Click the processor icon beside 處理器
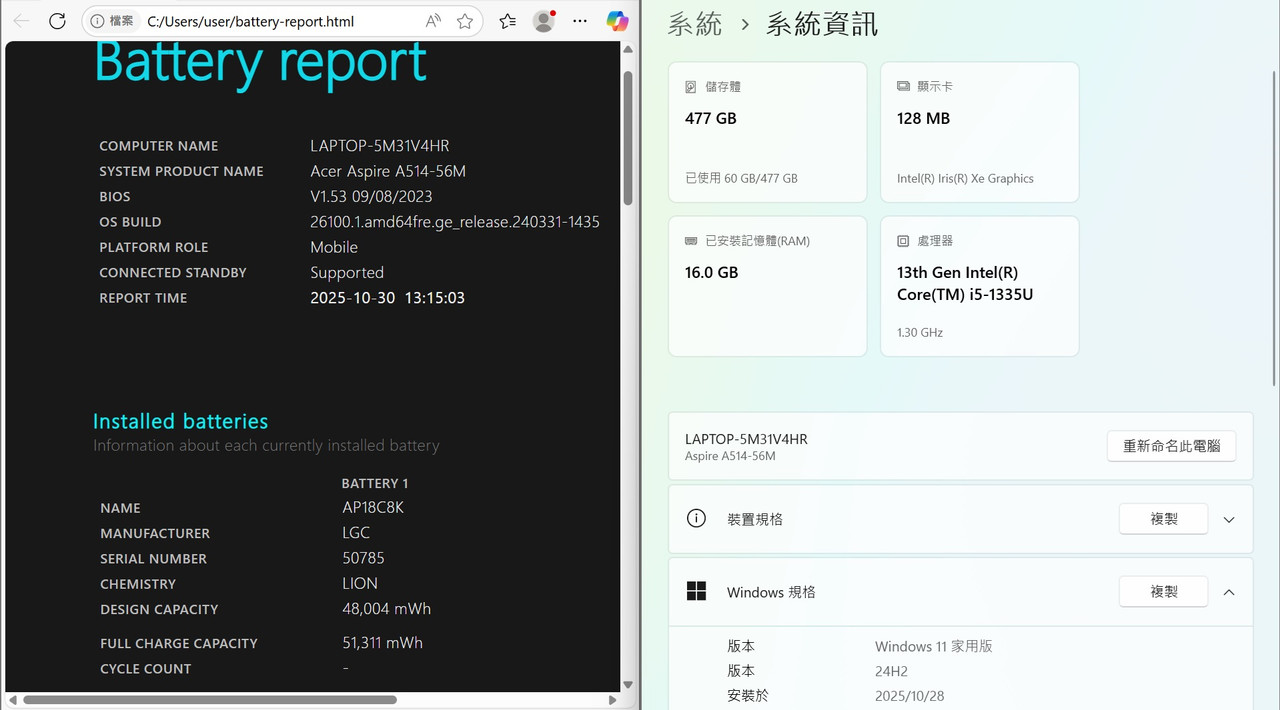1280x710 pixels. (x=903, y=241)
